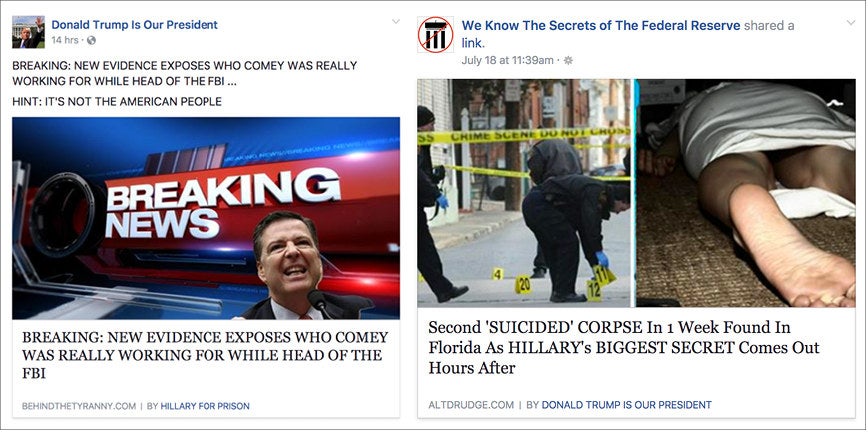This screenshot has height=432, width=868.
Task: Click ALTDRUDGE.COM source label
Action: click(x=471, y=405)
